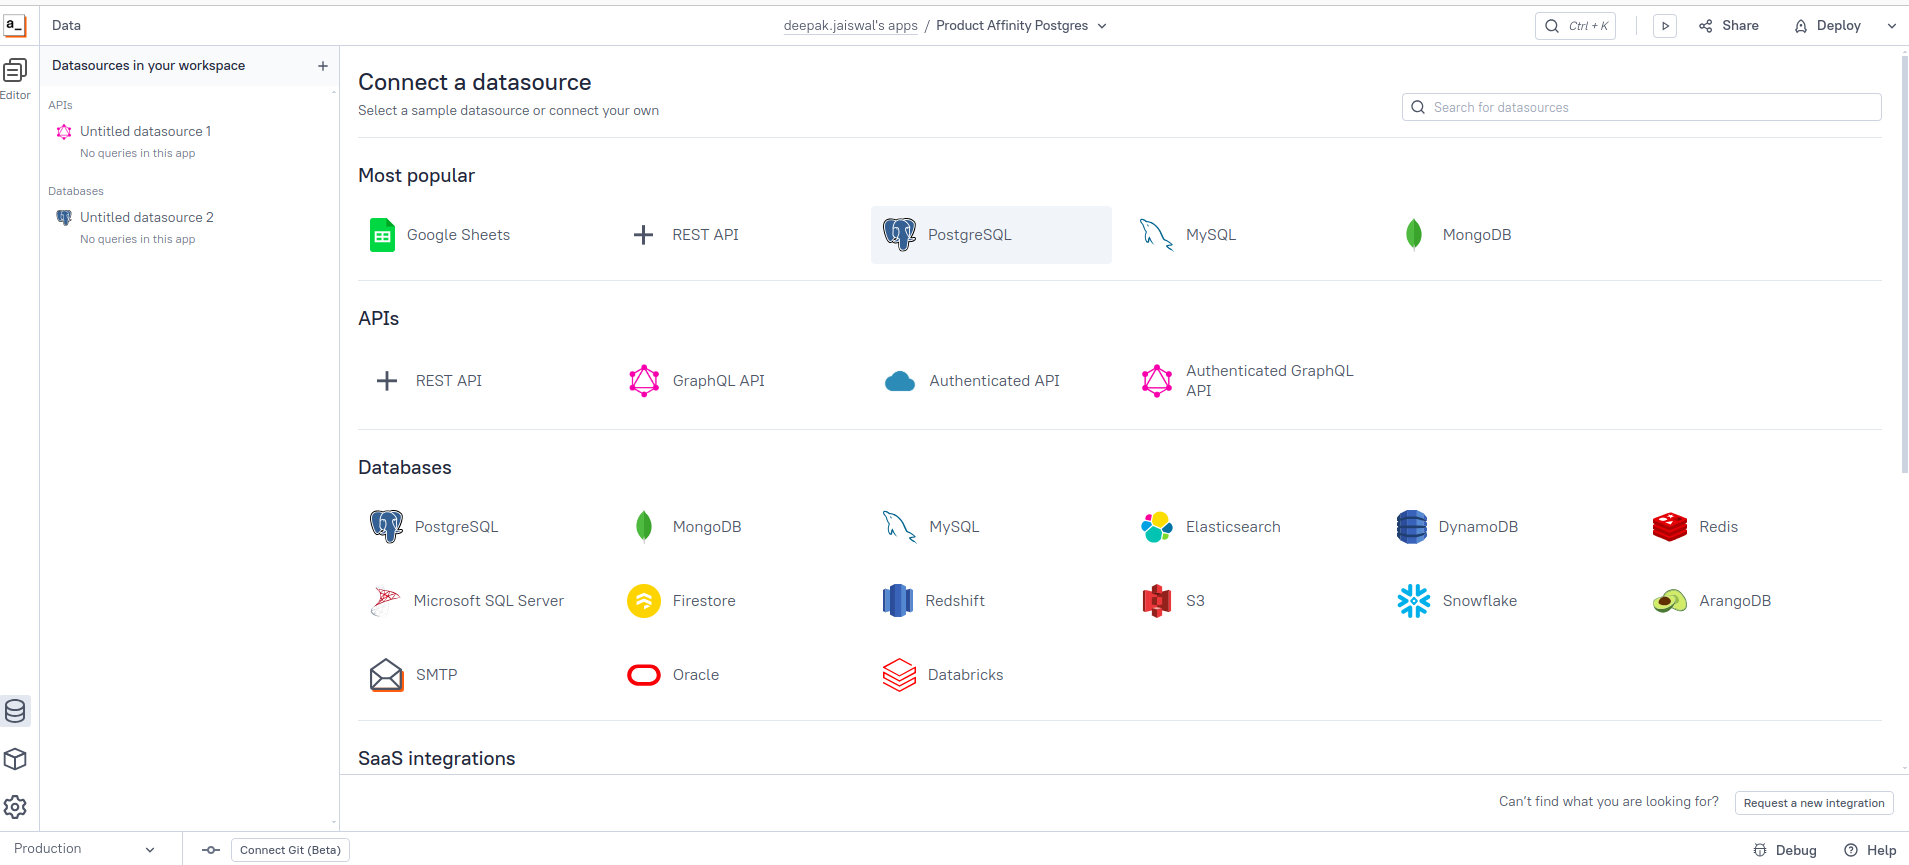The image size is (1909, 865).
Task: Focus the Search for datasources field
Action: [1641, 107]
